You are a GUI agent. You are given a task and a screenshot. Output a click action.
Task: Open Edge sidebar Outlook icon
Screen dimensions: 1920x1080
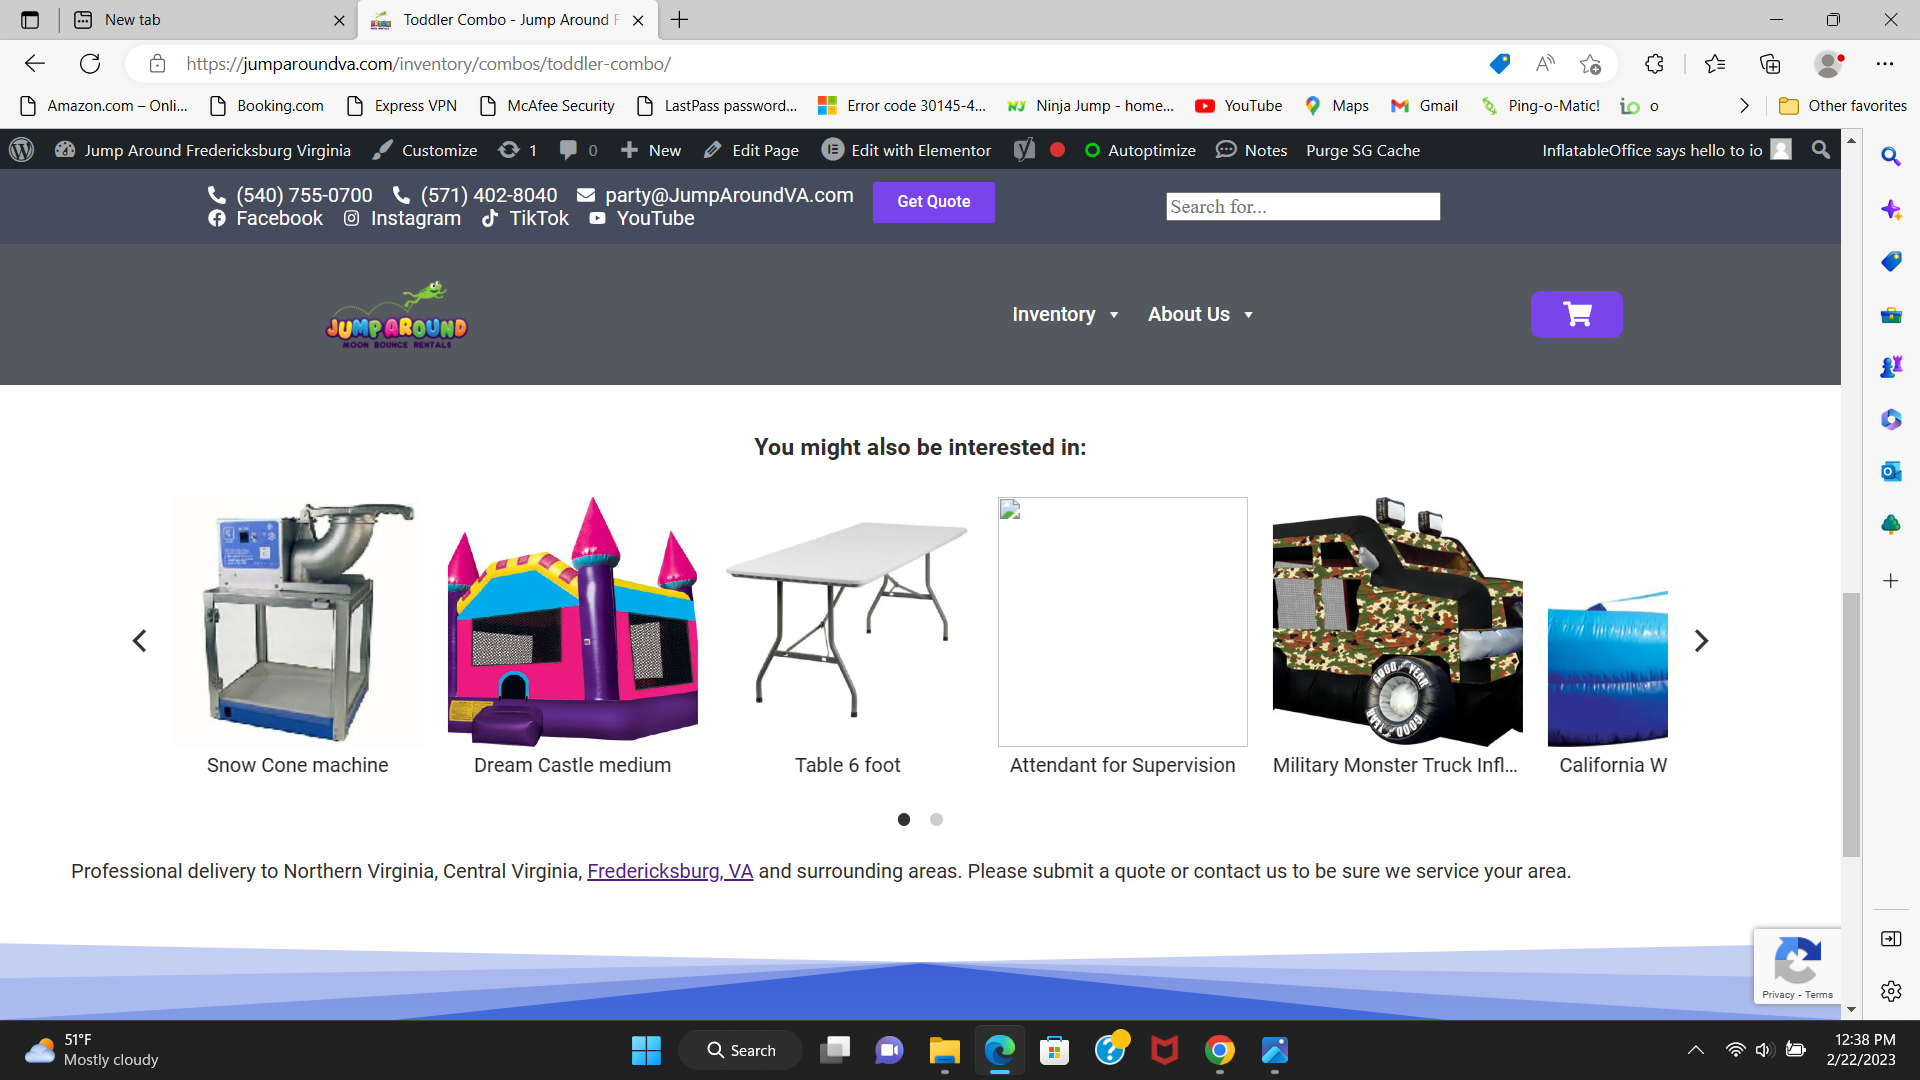click(1890, 471)
